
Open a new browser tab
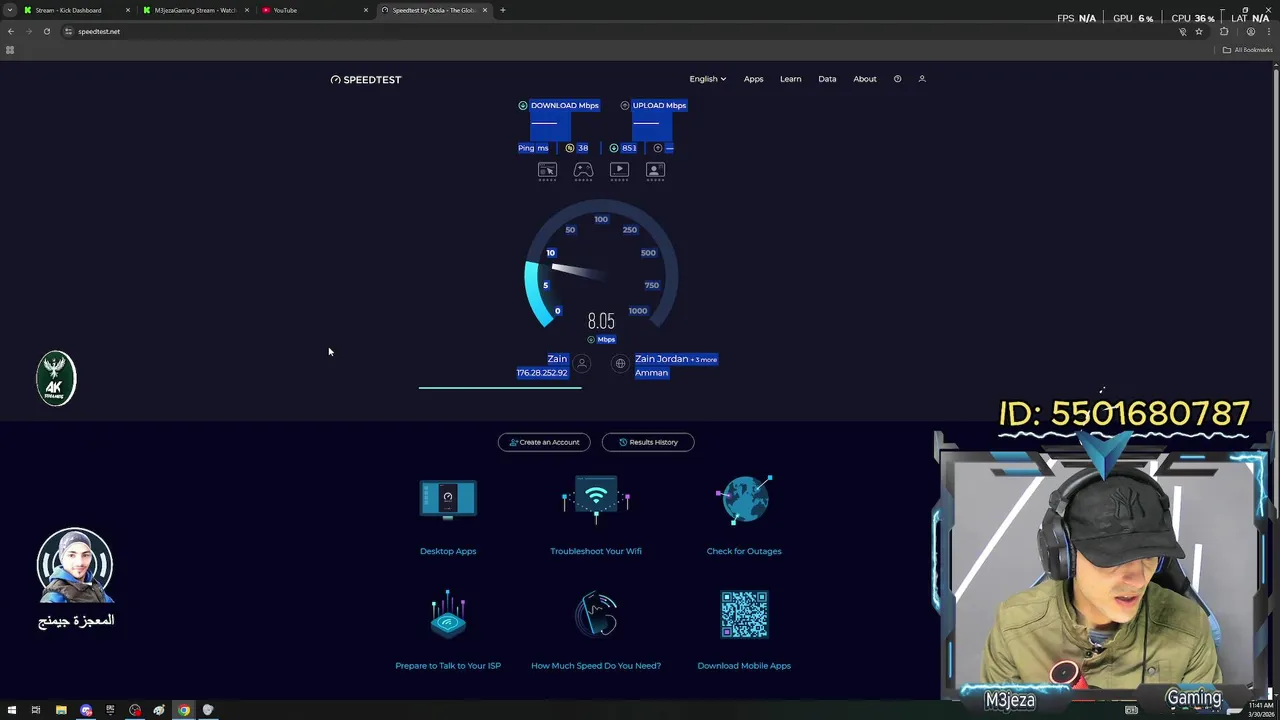click(503, 10)
